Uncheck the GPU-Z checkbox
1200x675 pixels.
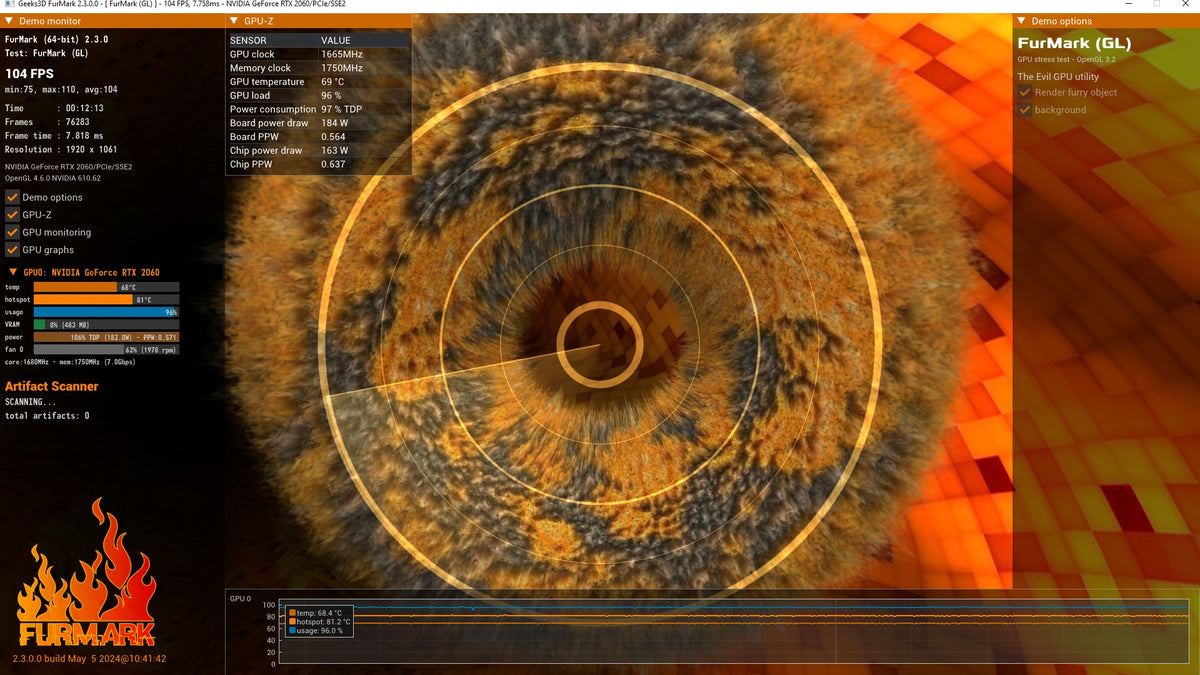[13, 215]
